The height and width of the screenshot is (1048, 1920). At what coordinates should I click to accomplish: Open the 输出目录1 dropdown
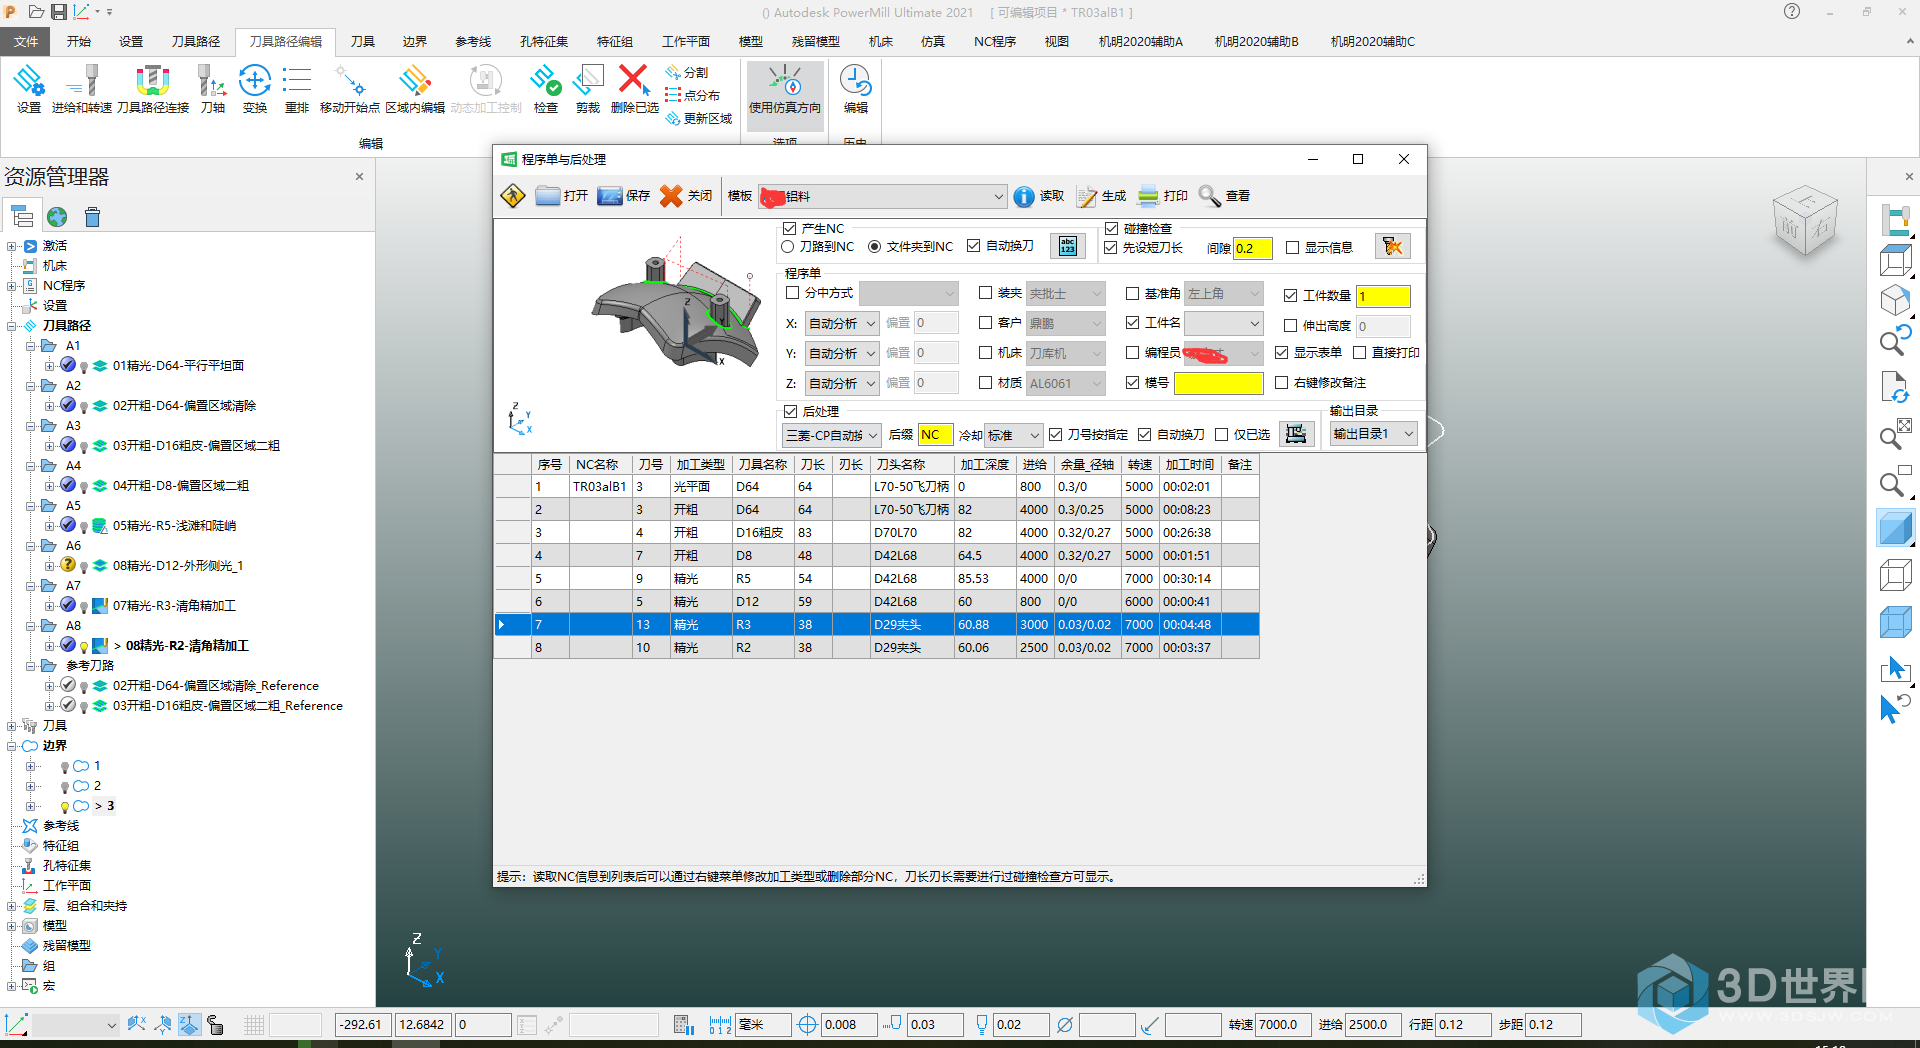pos(1374,434)
